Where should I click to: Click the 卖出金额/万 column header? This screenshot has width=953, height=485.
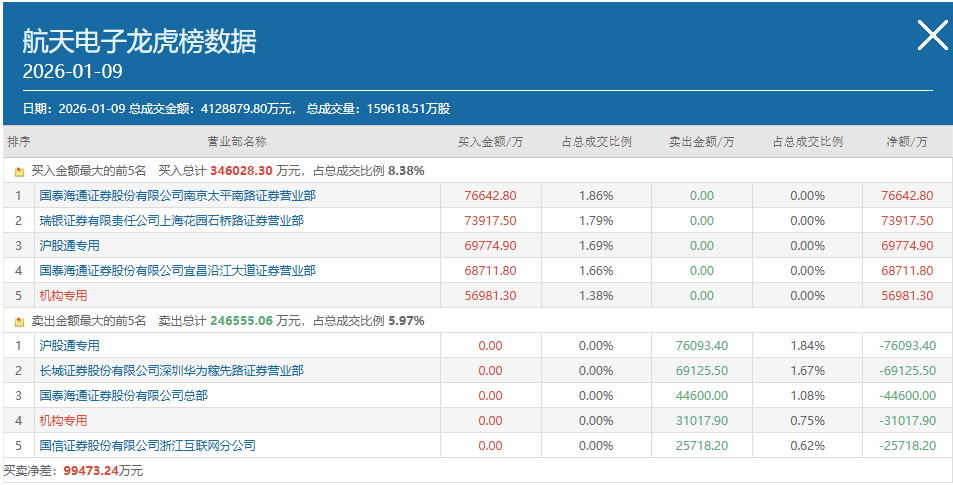[x=701, y=142]
